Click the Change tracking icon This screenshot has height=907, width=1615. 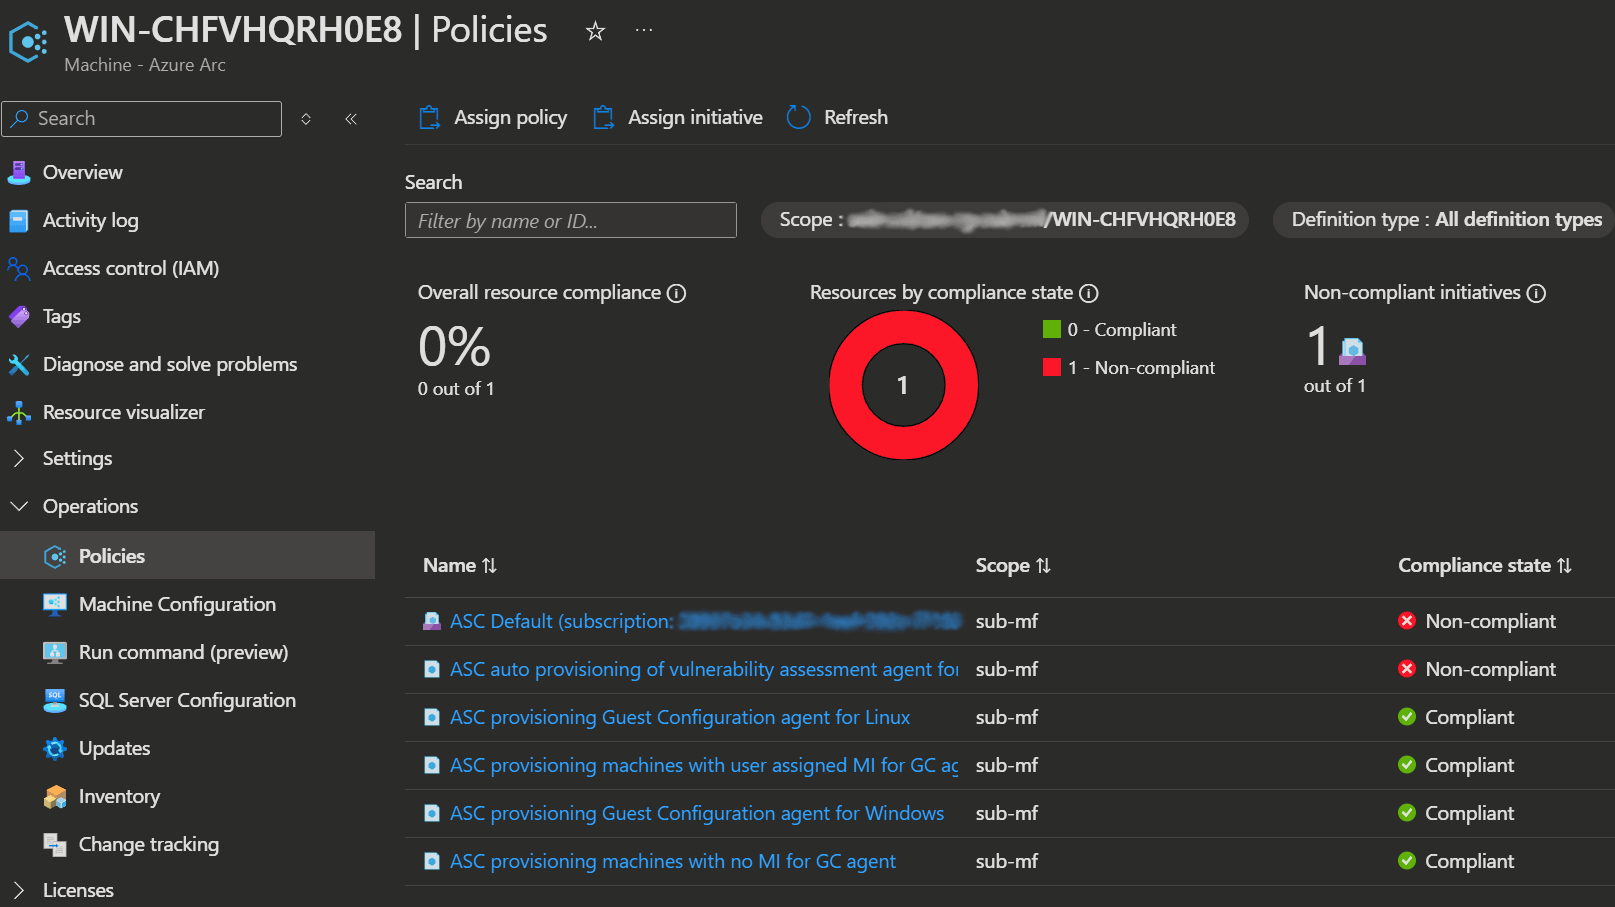click(x=55, y=844)
